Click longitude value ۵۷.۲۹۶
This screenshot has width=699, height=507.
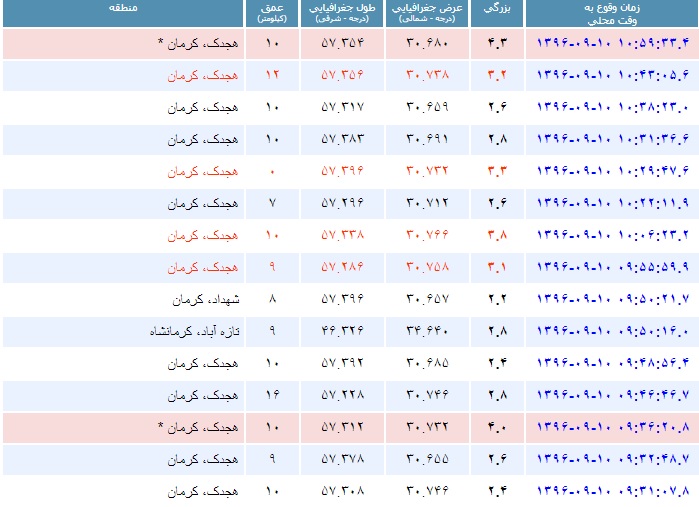point(342,203)
